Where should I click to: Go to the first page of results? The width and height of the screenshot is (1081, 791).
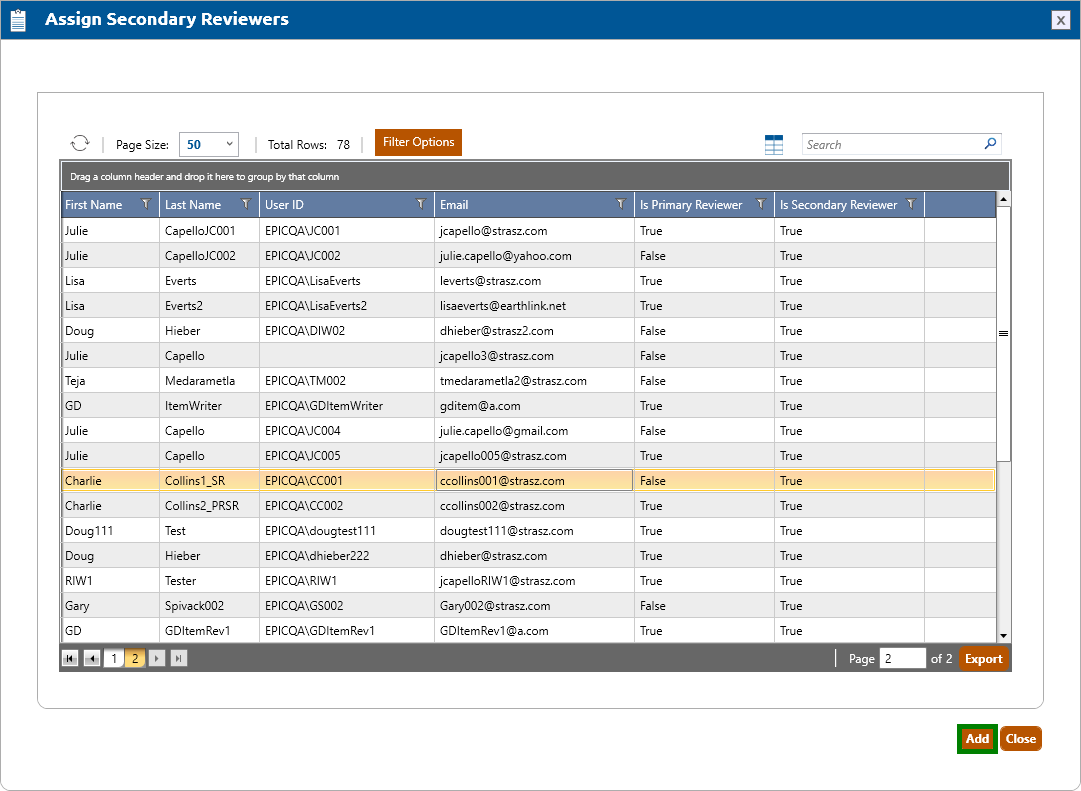70,658
